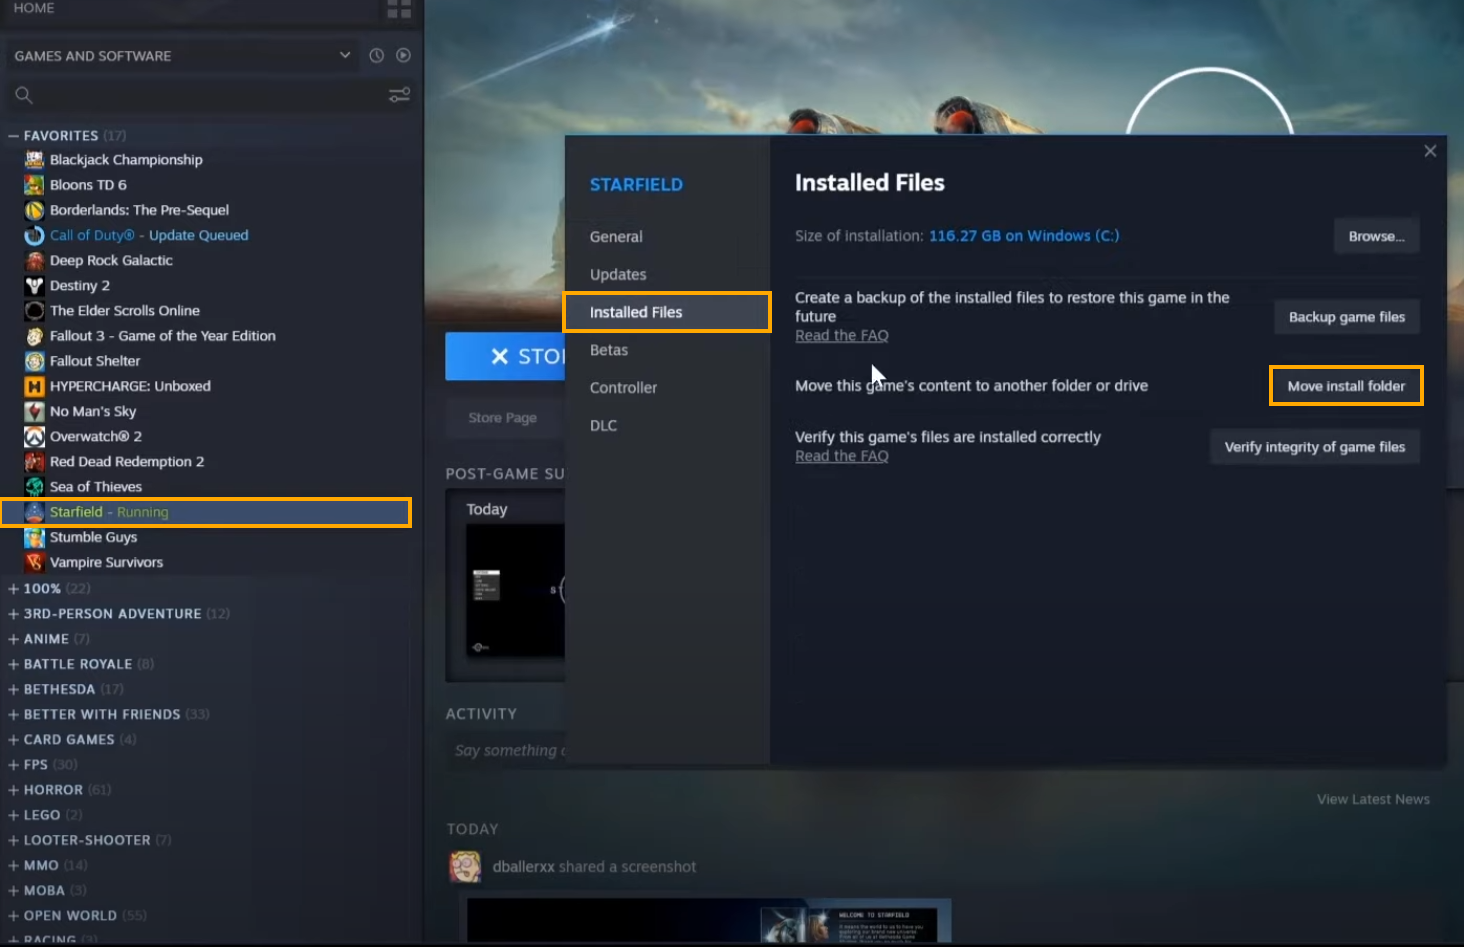Collapse the FAVORITES category
Screen dimensions: 1464x947
click(x=13, y=136)
